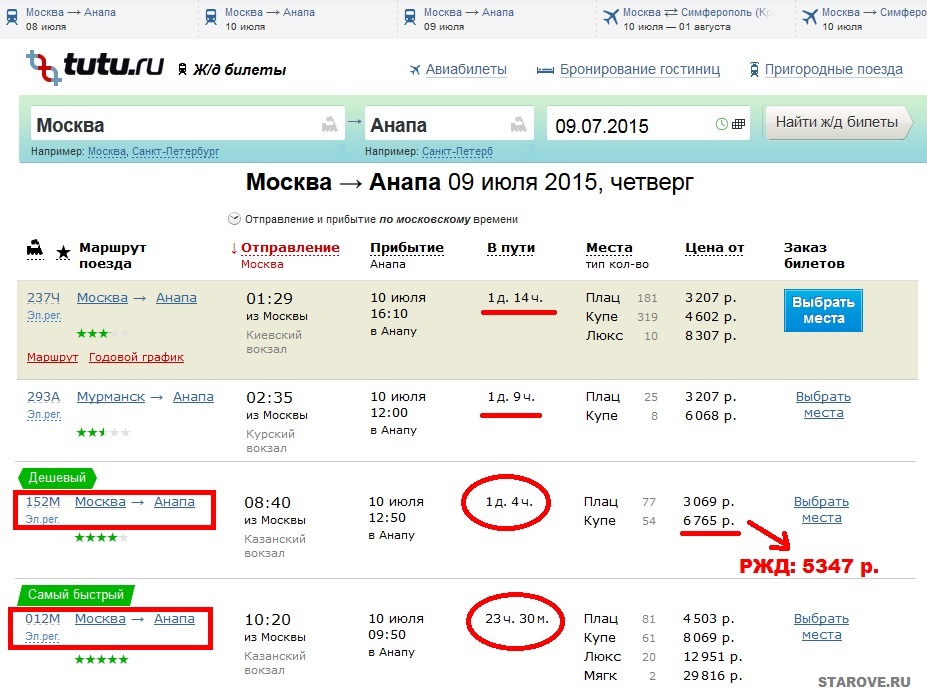Click station icon in Москва departure field
Image resolution: width=927 pixels, height=694 pixels.
[x=329, y=124]
